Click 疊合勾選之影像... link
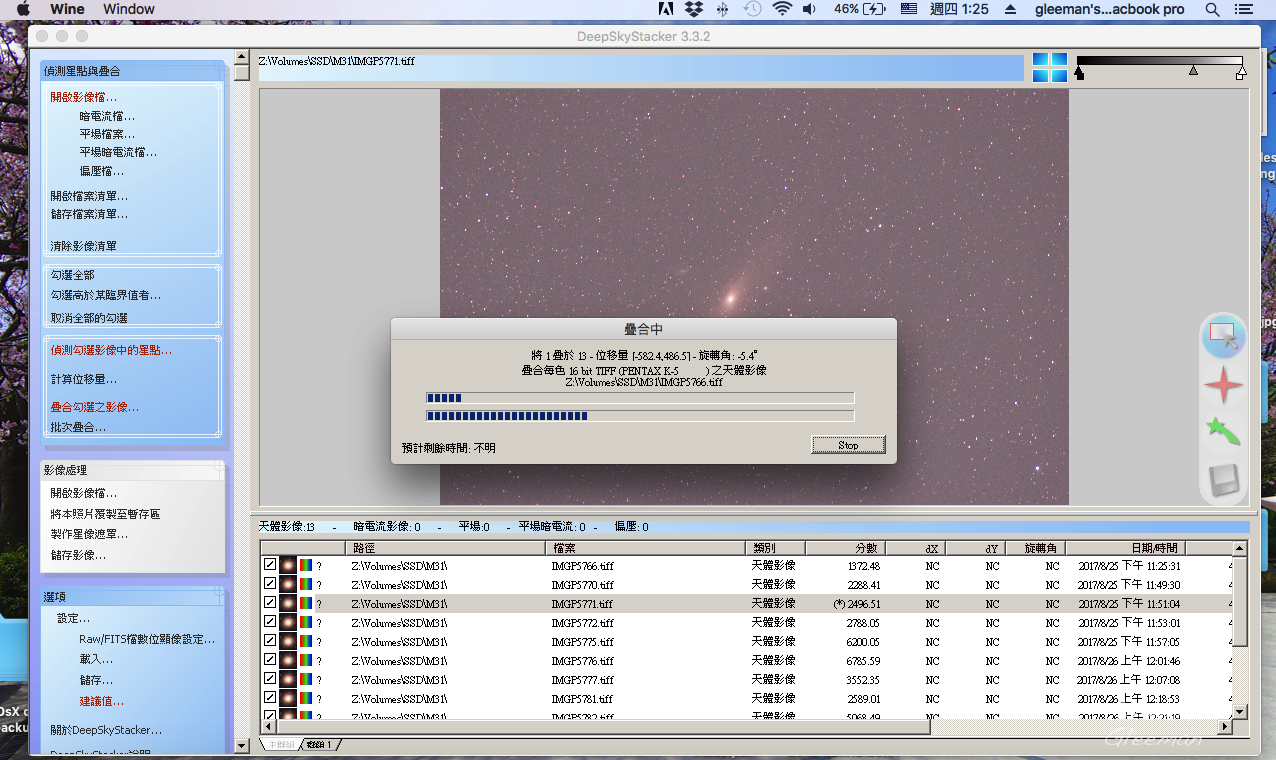The height and width of the screenshot is (760, 1276). [95, 407]
